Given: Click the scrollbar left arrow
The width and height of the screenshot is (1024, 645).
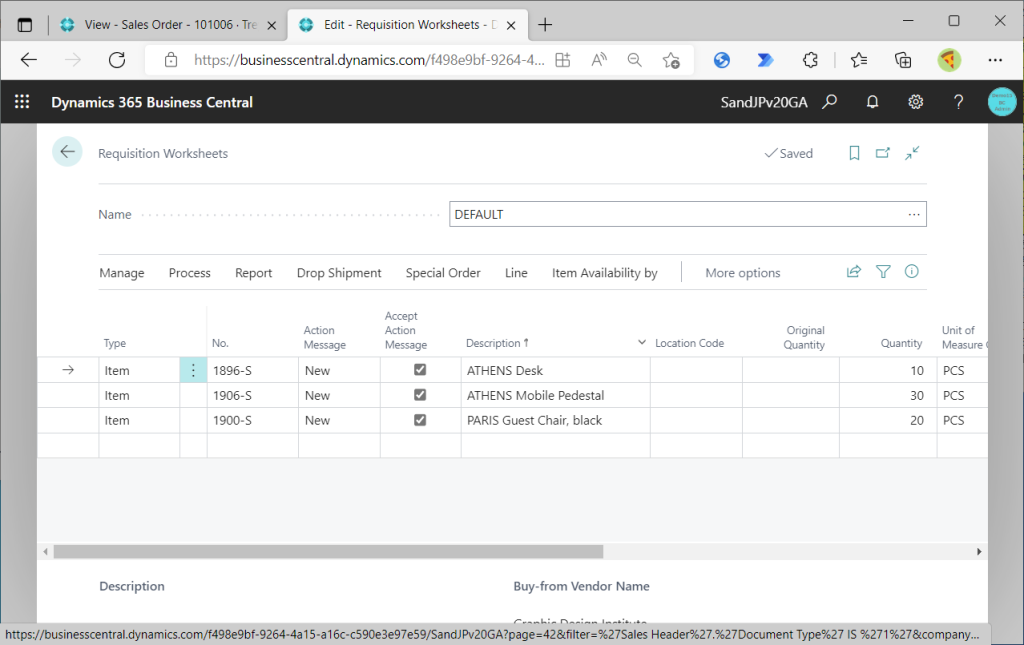Looking at the screenshot, I should click(45, 552).
